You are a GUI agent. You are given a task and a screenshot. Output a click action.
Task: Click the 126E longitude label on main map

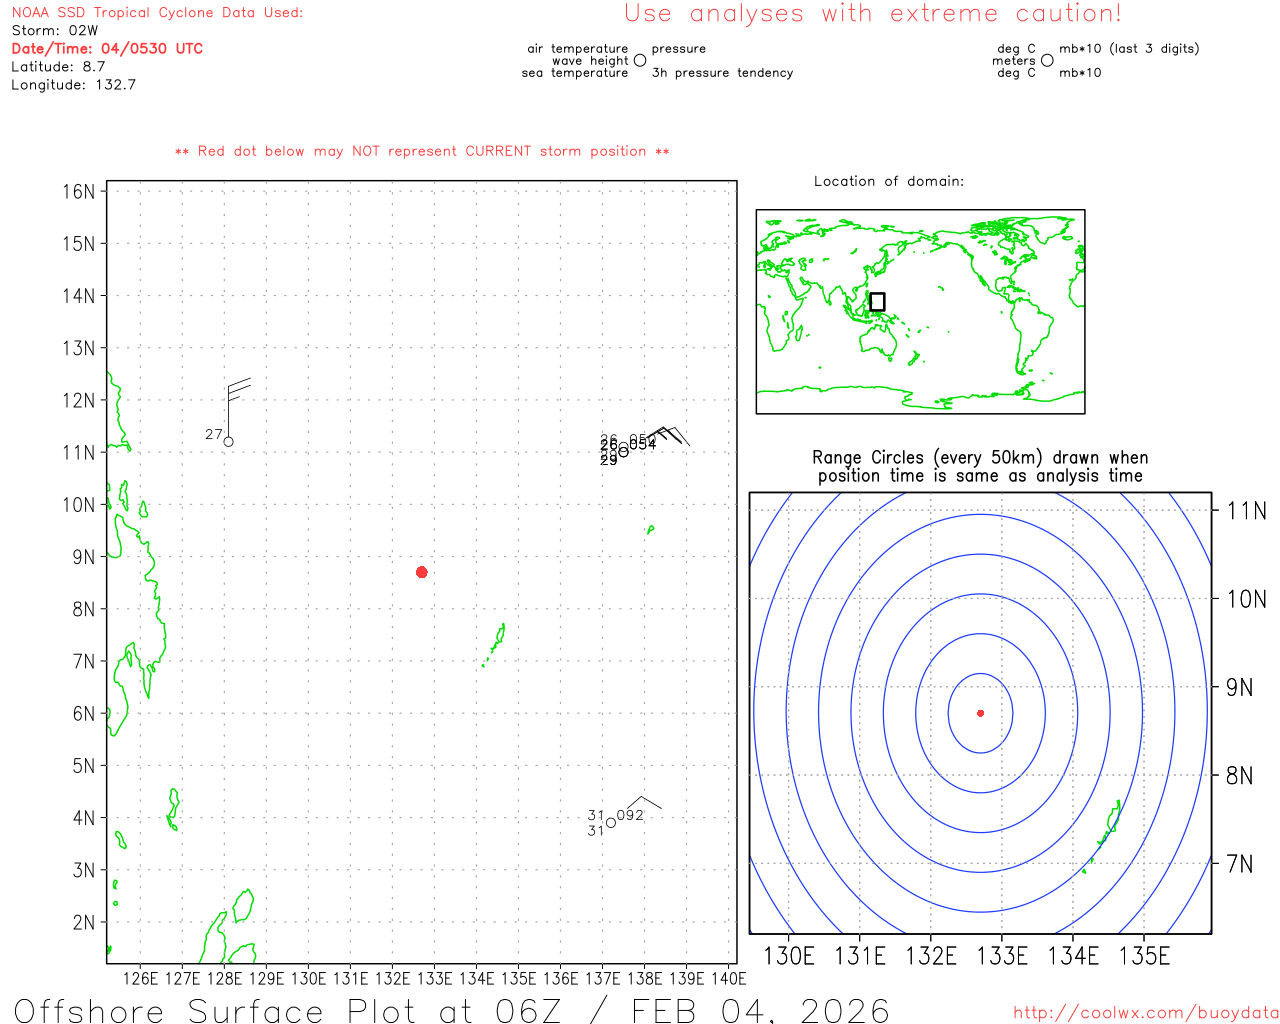tap(141, 978)
